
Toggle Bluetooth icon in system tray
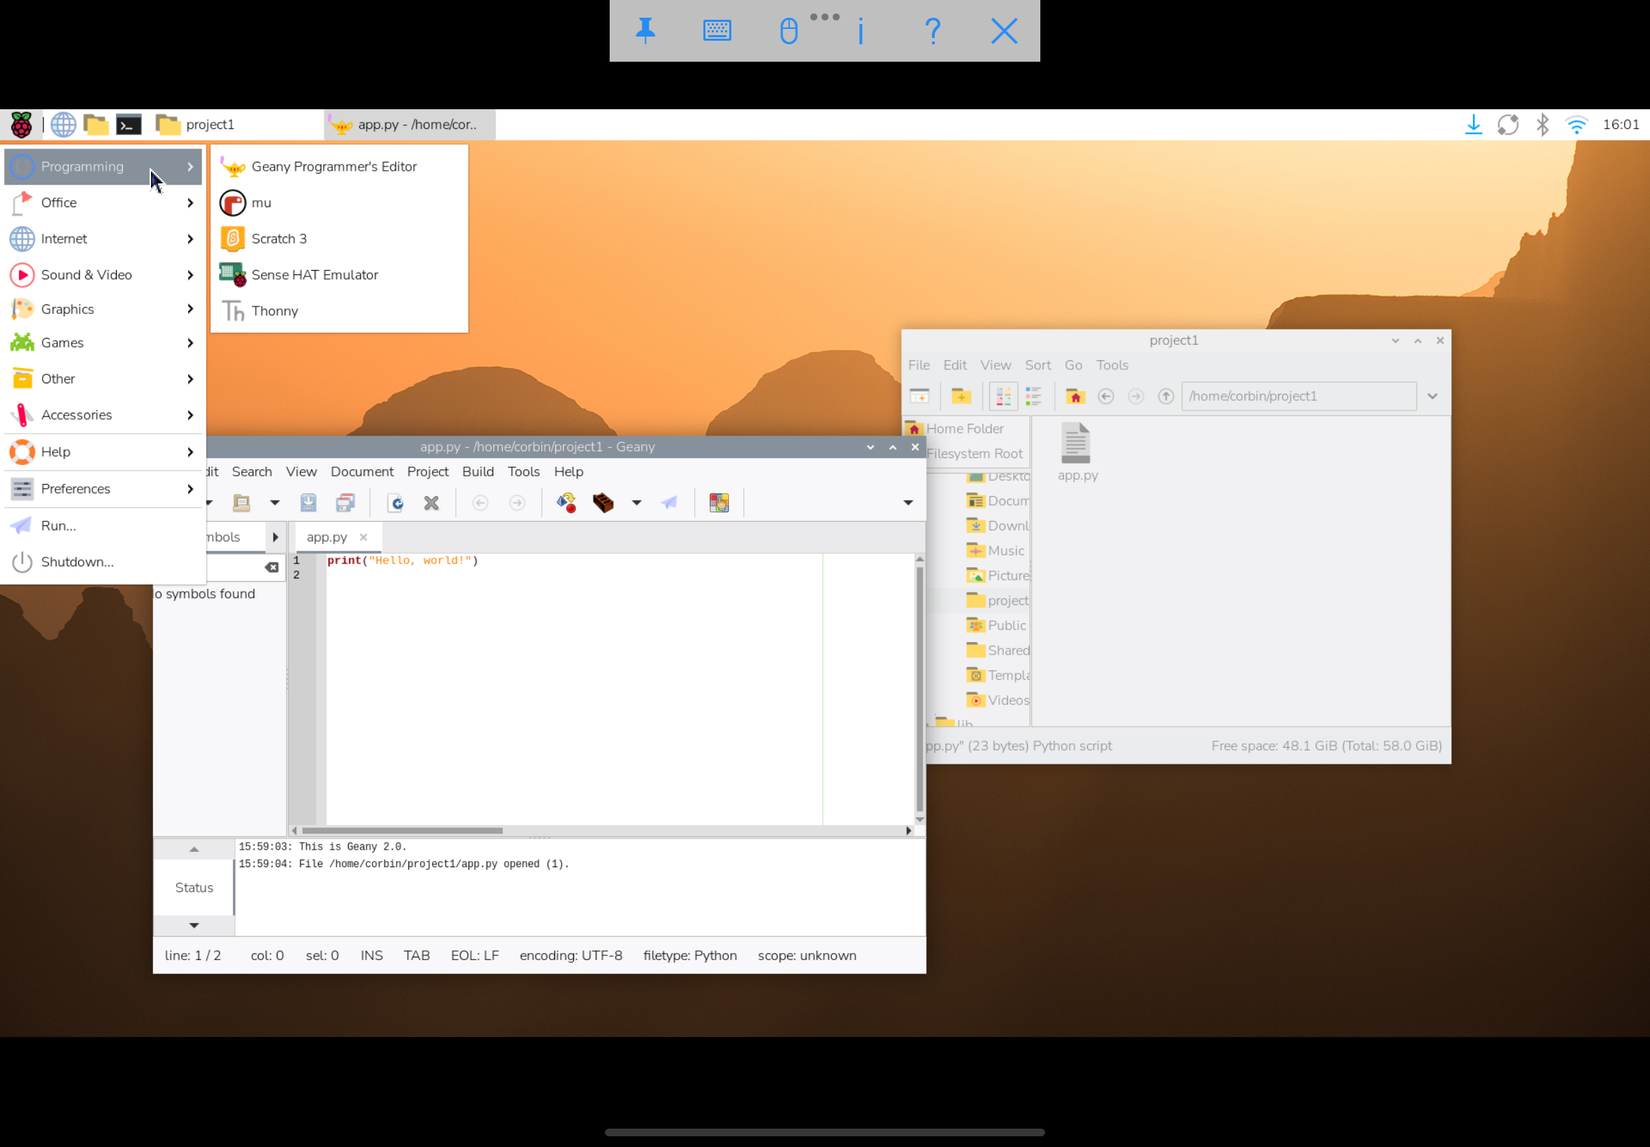point(1542,125)
